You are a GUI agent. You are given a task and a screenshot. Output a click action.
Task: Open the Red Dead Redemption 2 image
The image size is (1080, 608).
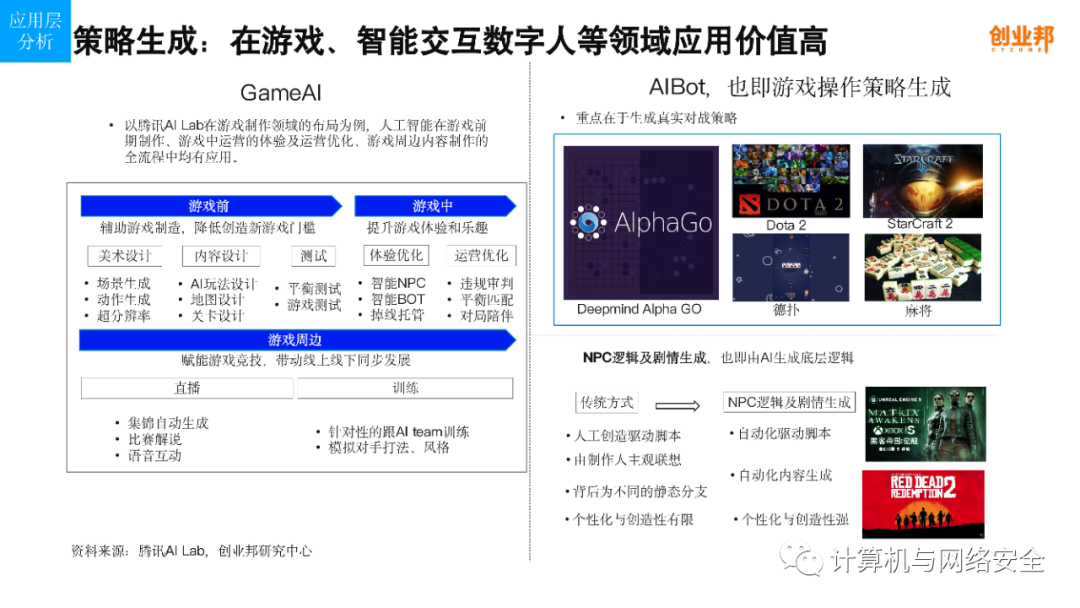[924, 504]
